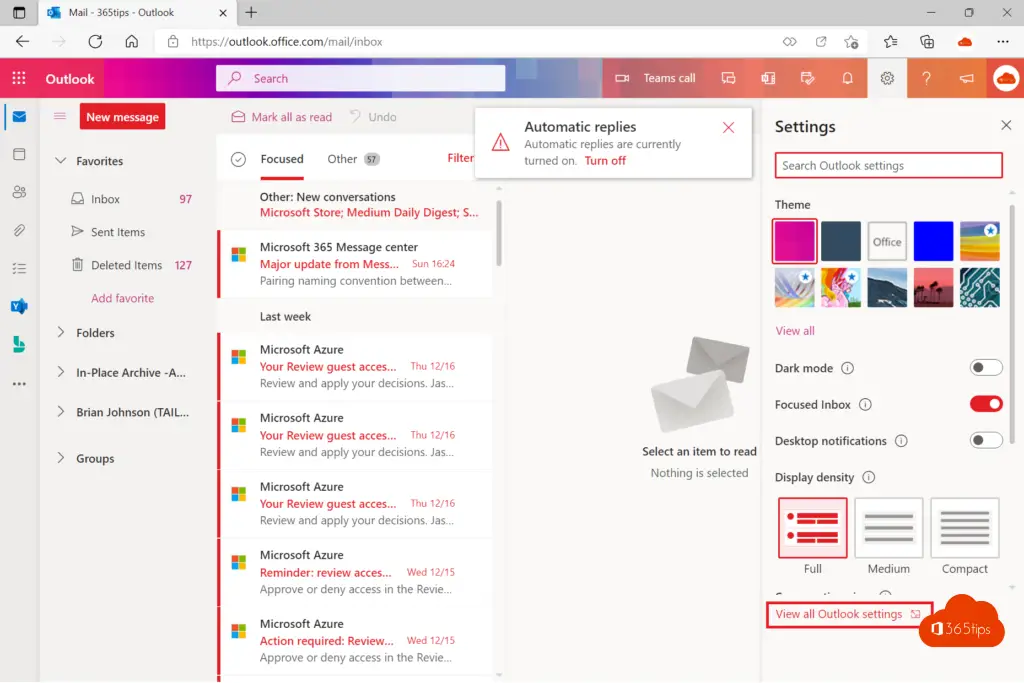Open account manager profile avatar
This screenshot has height=683, width=1024.
1006,78
